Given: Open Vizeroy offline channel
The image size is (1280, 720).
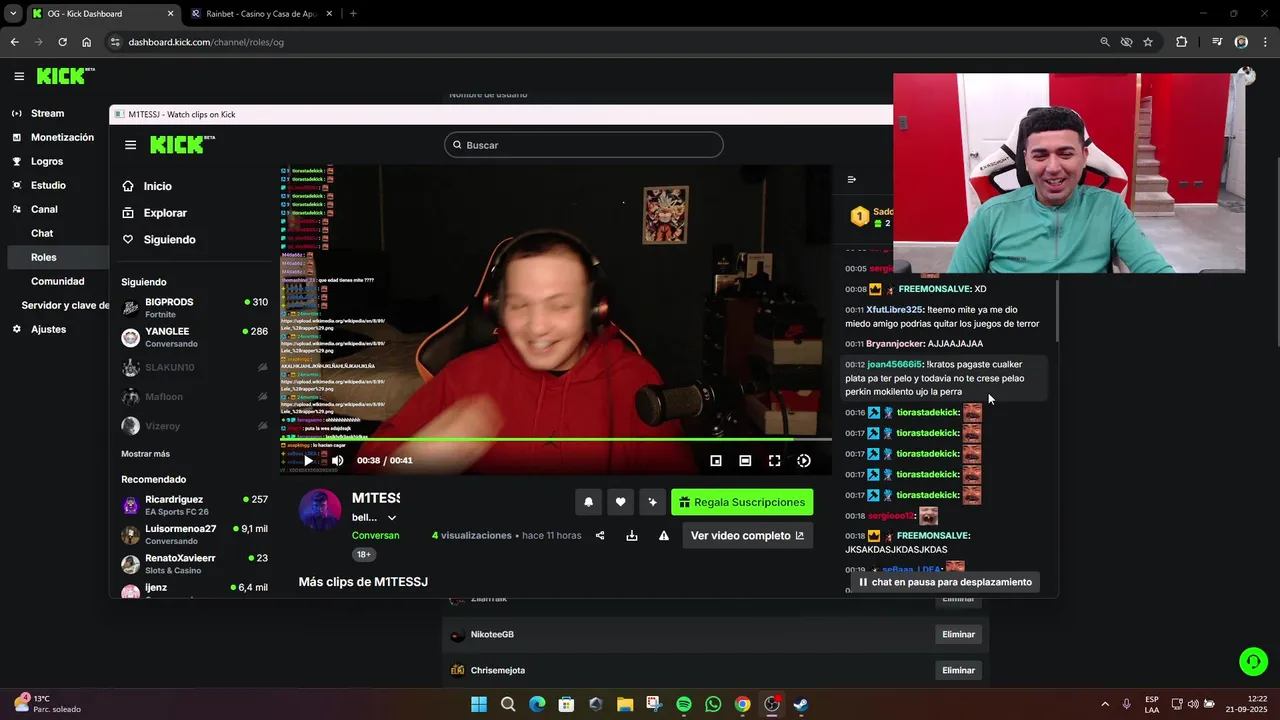Looking at the screenshot, I should pos(195,426).
